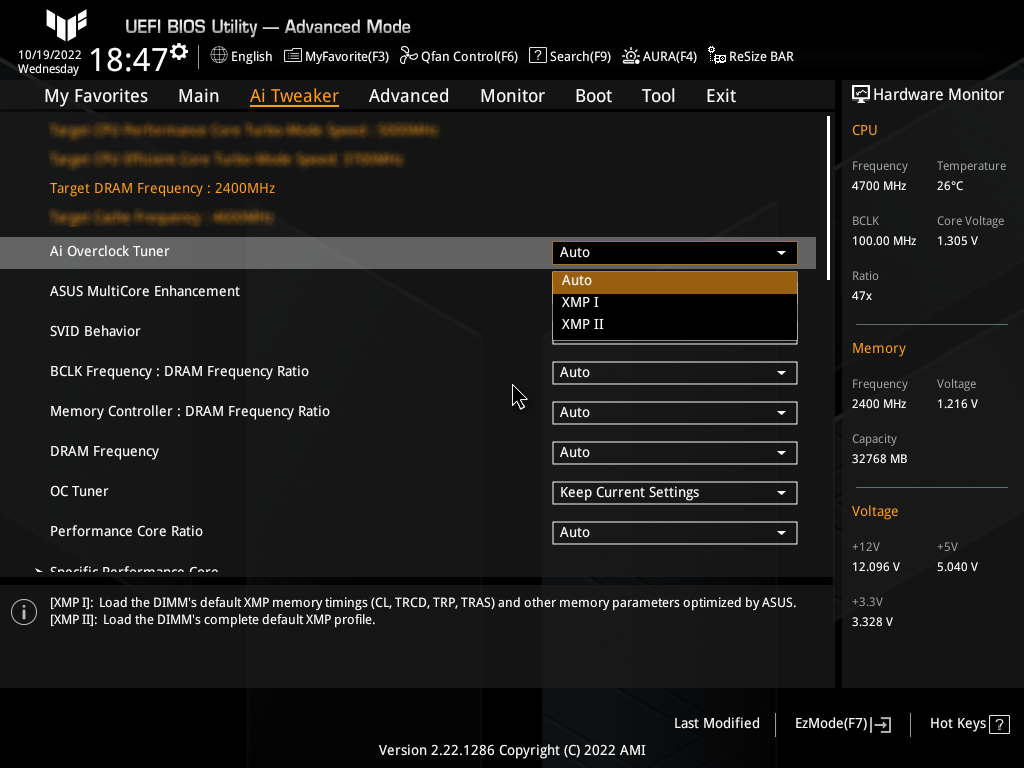Open the Boot menu
The width and height of the screenshot is (1024, 768).
pos(593,96)
